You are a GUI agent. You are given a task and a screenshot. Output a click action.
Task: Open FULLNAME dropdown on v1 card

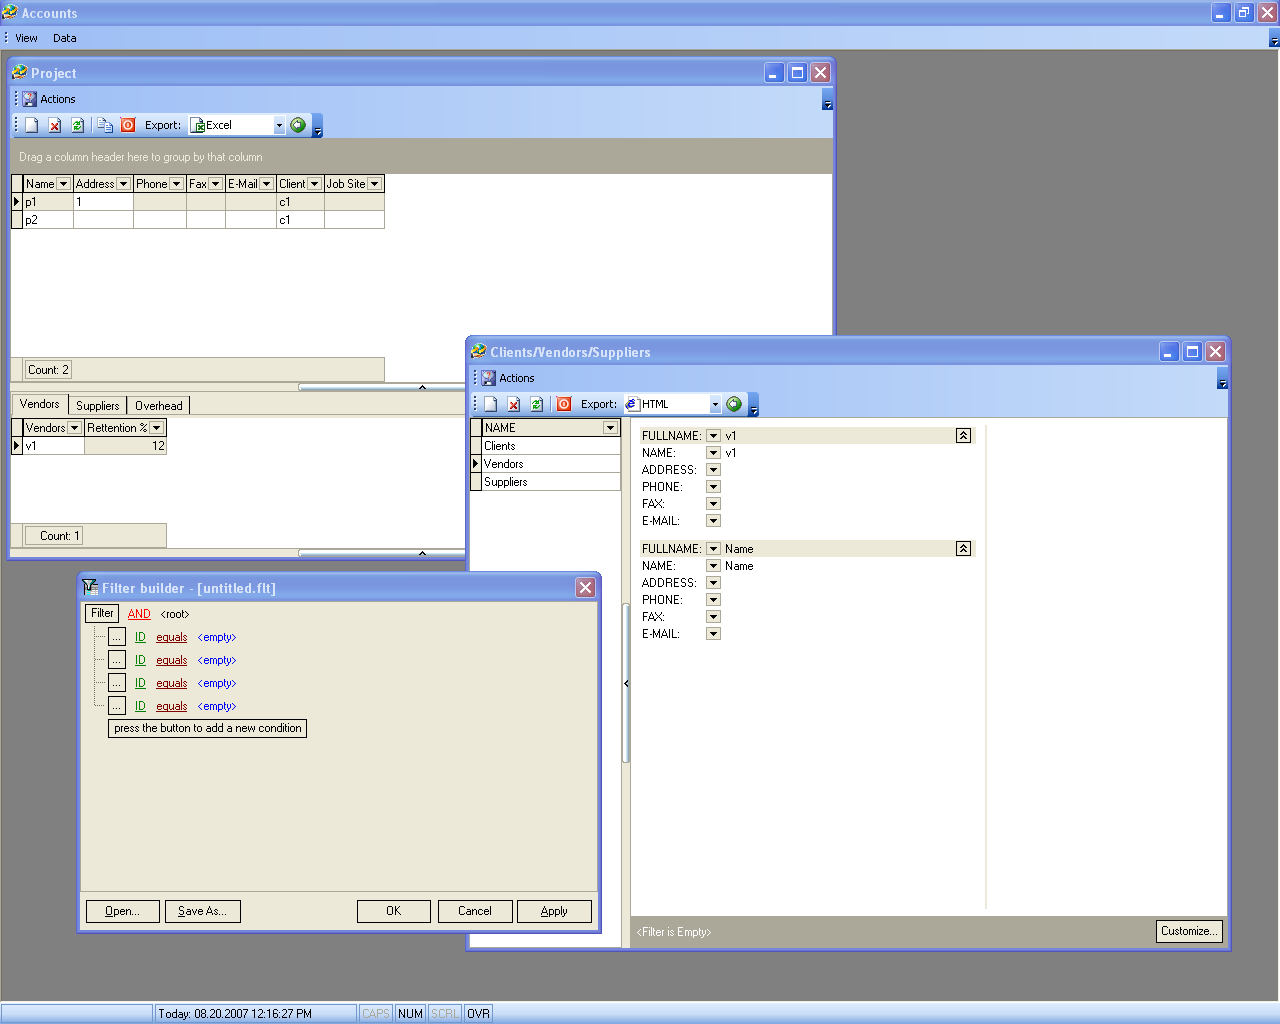pos(713,436)
